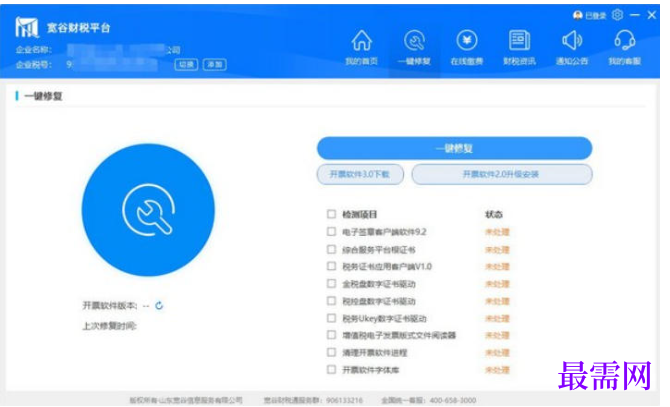Screen dimensions: 670x407
Task: Click 未处理 status of 税务证书应用客户端V1.0
Action: (x=497, y=266)
